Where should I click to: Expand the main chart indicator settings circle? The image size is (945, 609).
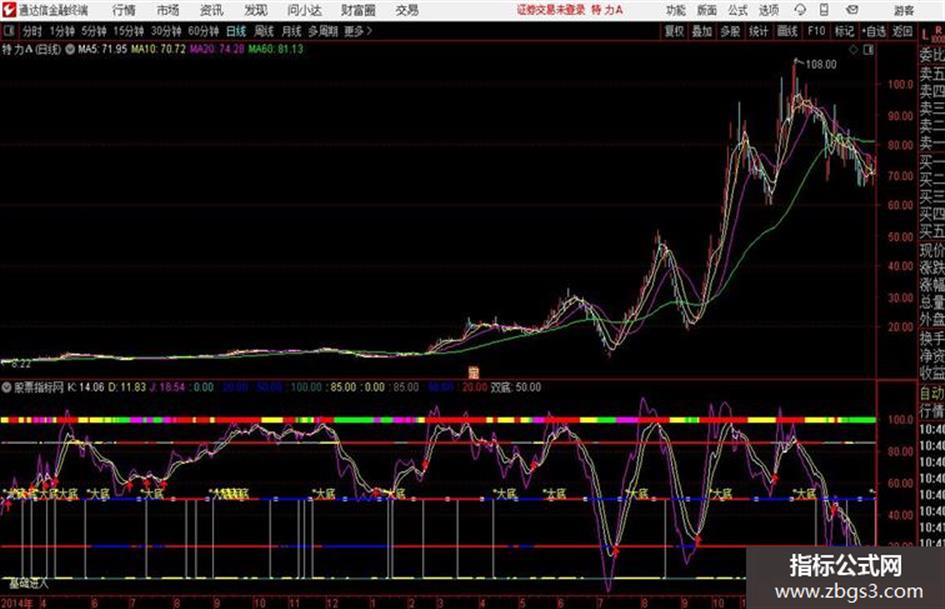pos(70,49)
